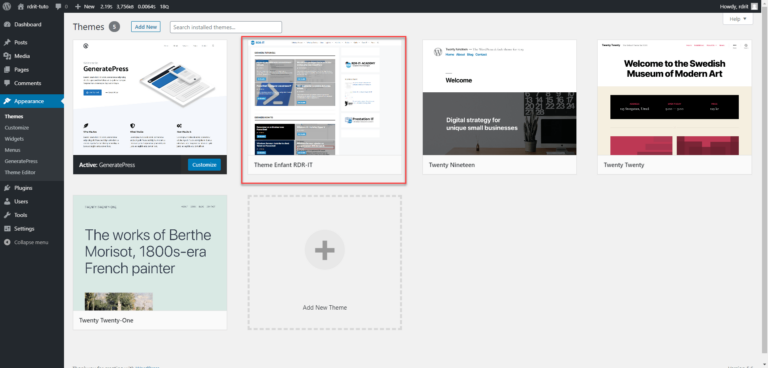This screenshot has width=768, height=368.
Task: Select the Twenty Twenty theme thumbnail
Action: pos(674,98)
